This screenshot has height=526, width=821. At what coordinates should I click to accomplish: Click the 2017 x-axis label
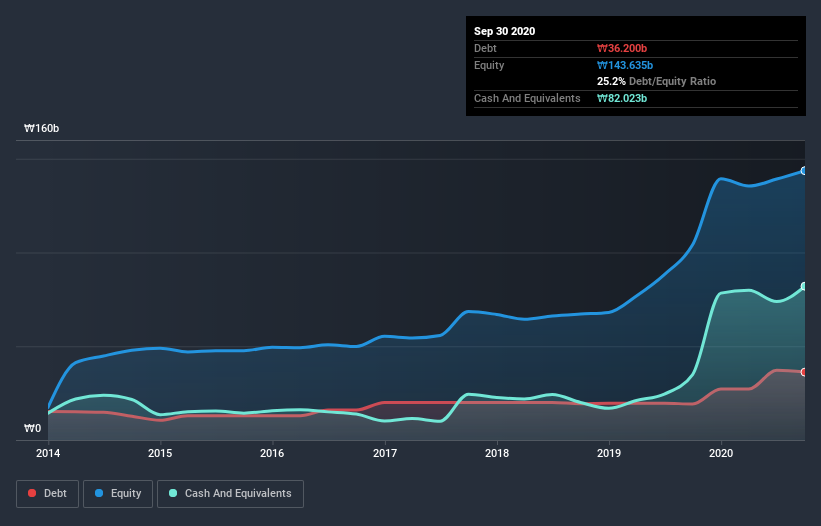pos(385,453)
